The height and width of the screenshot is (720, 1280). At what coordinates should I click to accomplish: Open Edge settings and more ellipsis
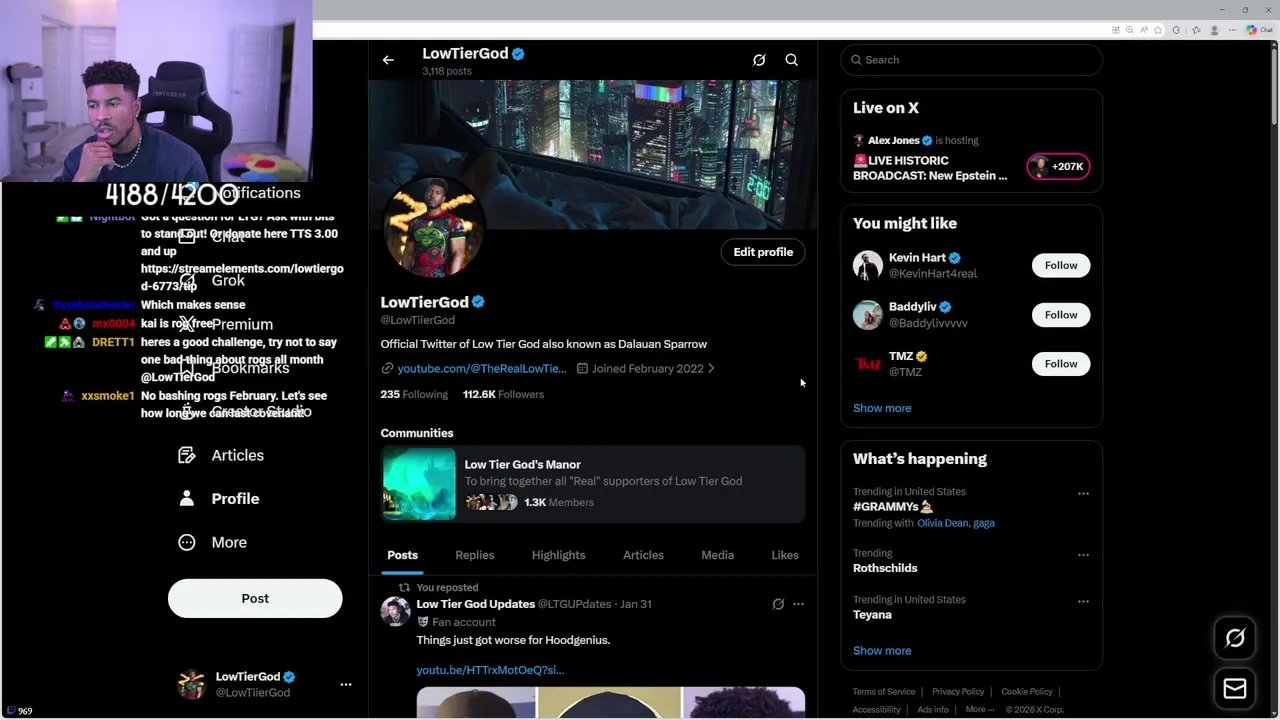[x=1232, y=30]
